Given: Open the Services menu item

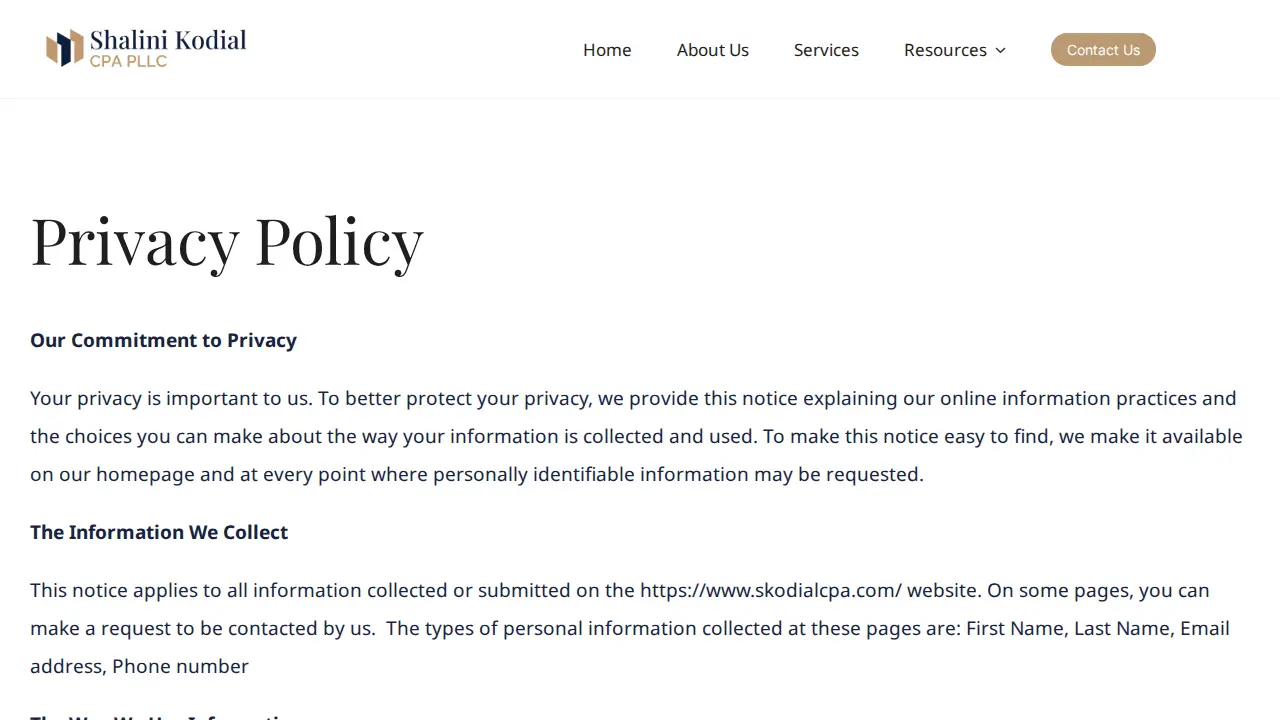Looking at the screenshot, I should [x=826, y=50].
